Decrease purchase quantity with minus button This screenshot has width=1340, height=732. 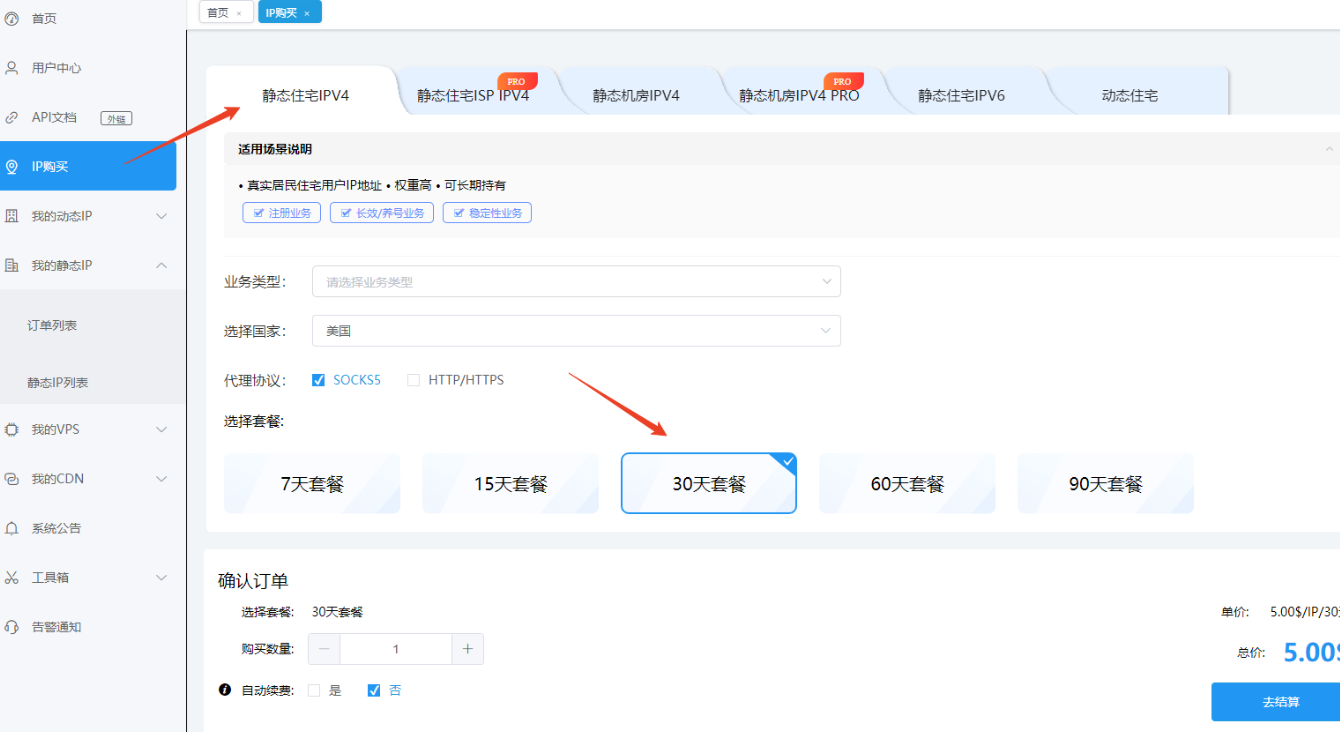tap(324, 649)
